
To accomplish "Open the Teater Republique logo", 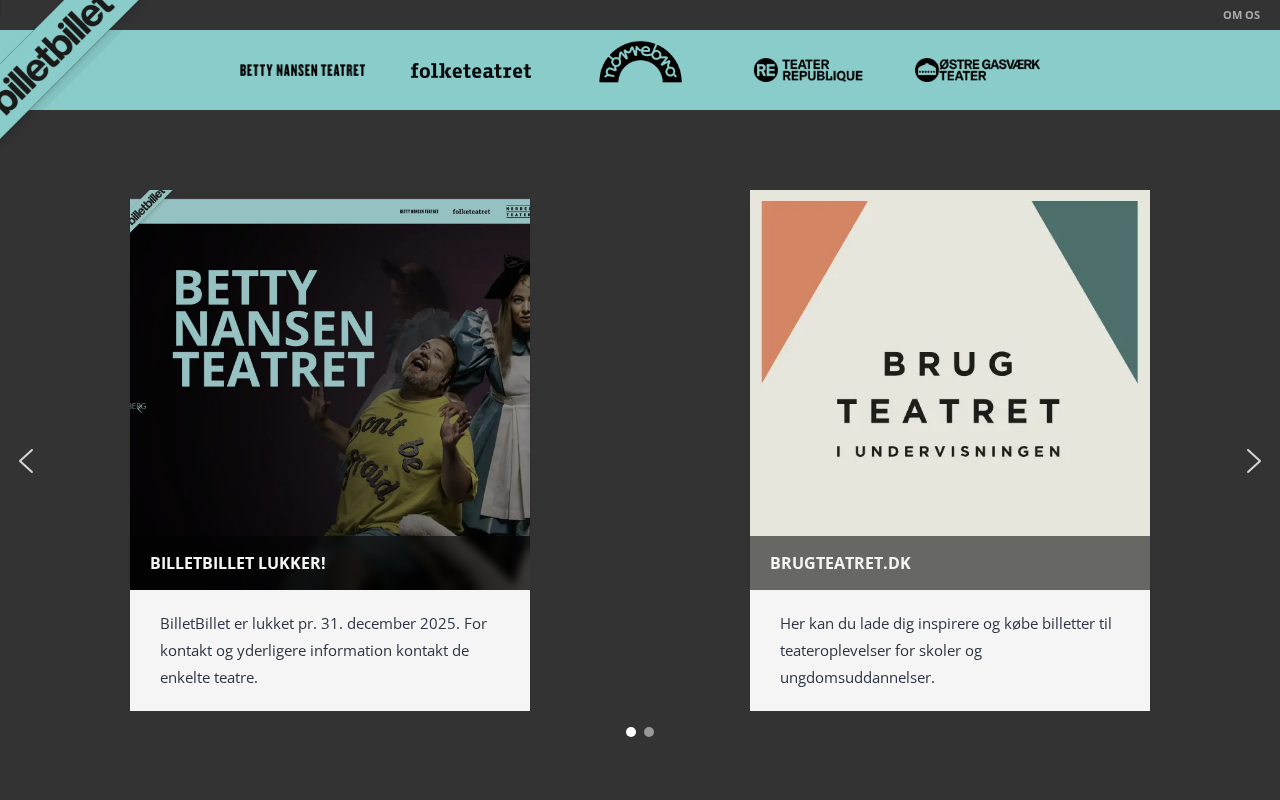I will coord(808,70).
